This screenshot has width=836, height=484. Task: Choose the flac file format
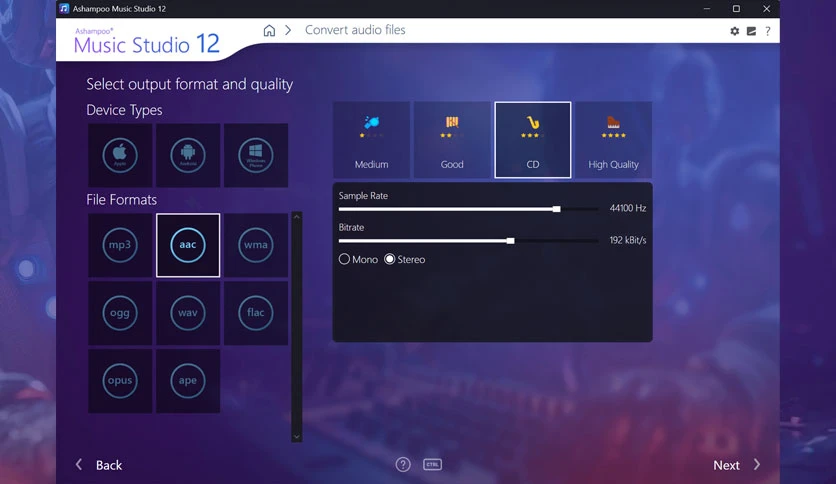coord(256,313)
